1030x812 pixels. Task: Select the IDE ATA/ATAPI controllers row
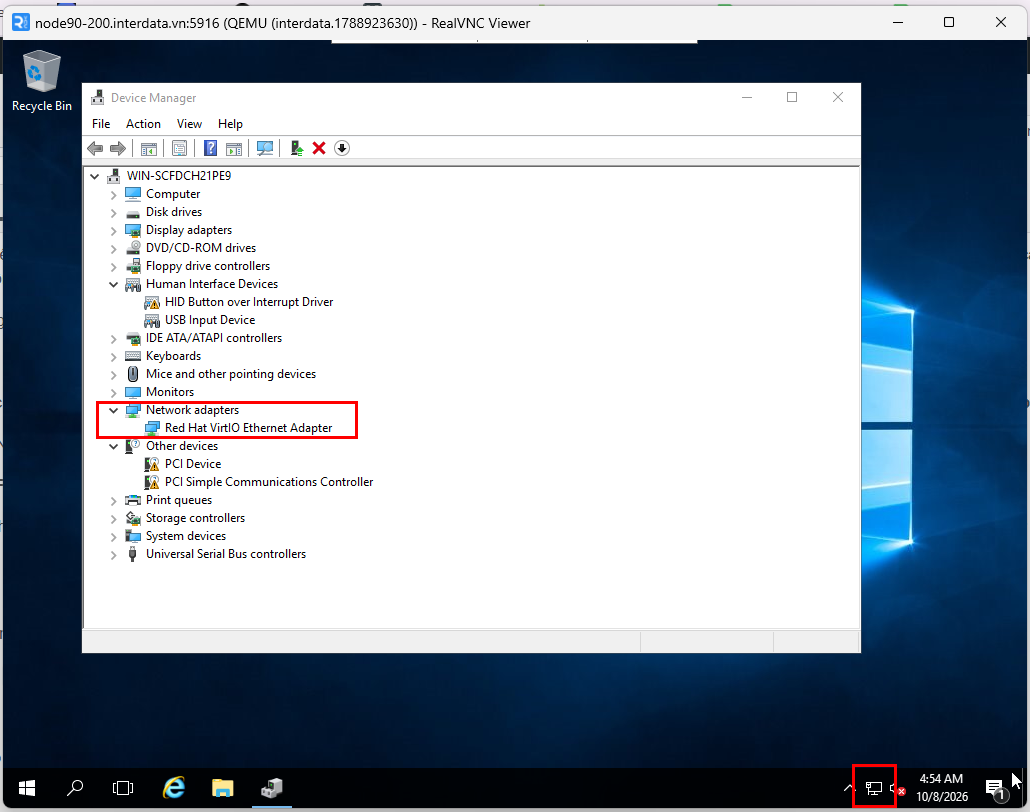point(213,338)
